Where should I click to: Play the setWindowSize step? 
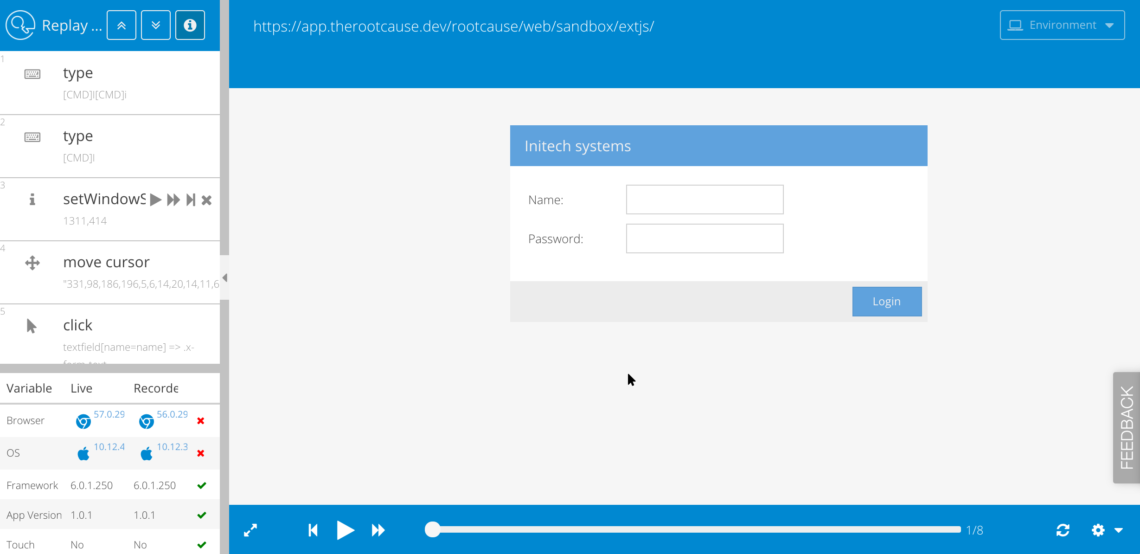click(x=155, y=200)
